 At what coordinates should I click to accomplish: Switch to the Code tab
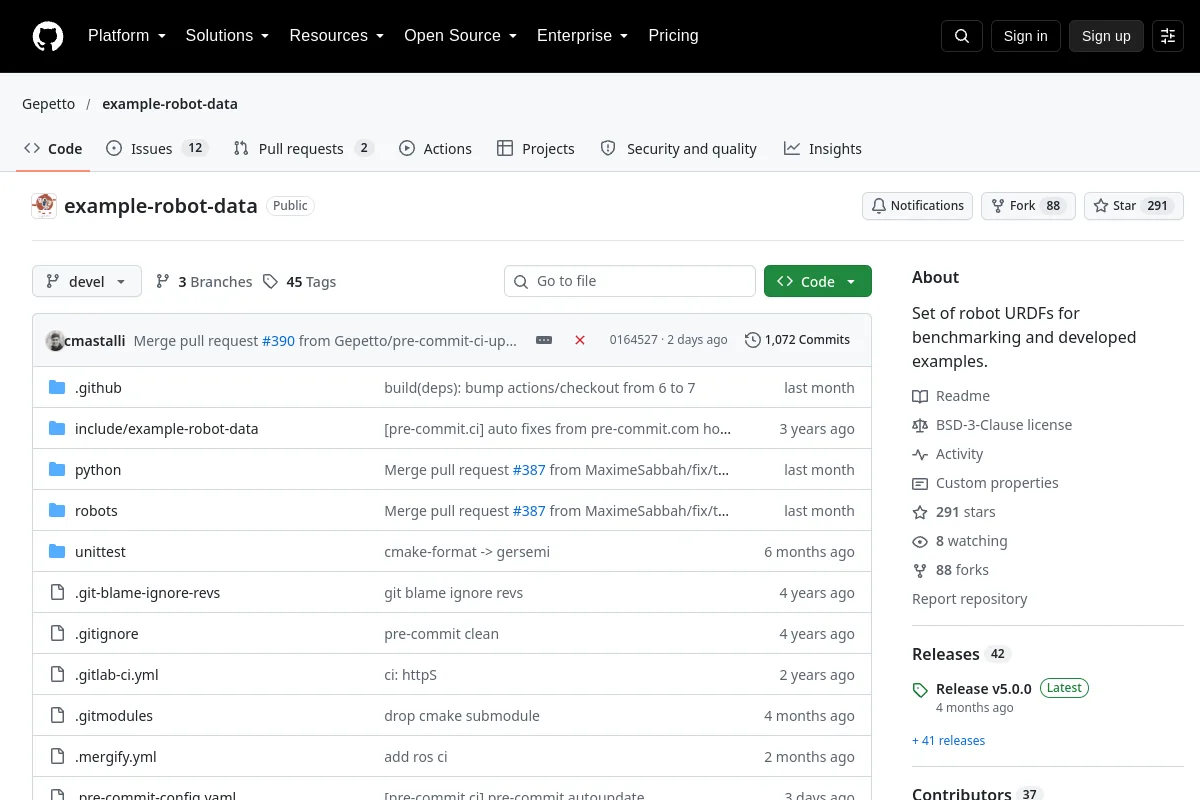point(53,149)
